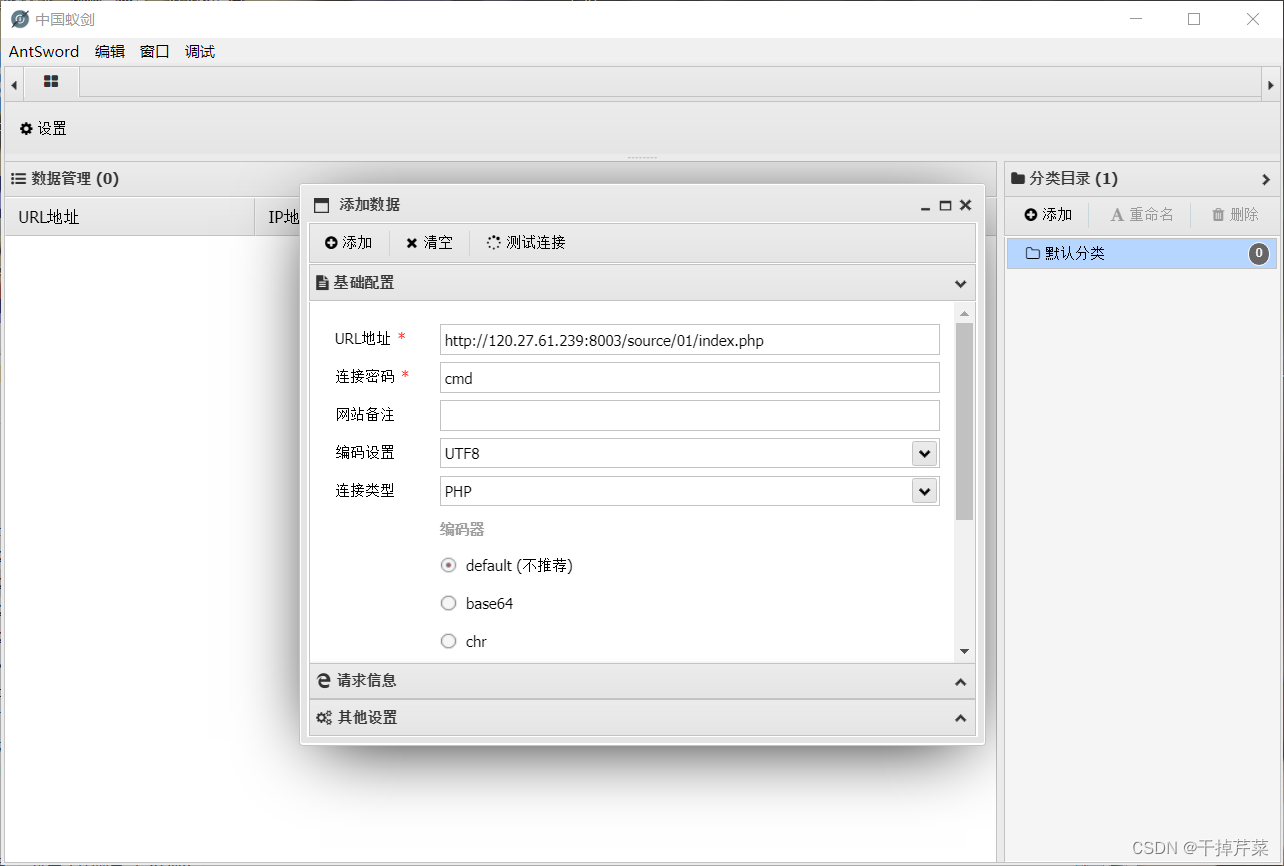The image size is (1284, 866).
Task: Select the chr encoder option
Action: pyautogui.click(x=449, y=641)
